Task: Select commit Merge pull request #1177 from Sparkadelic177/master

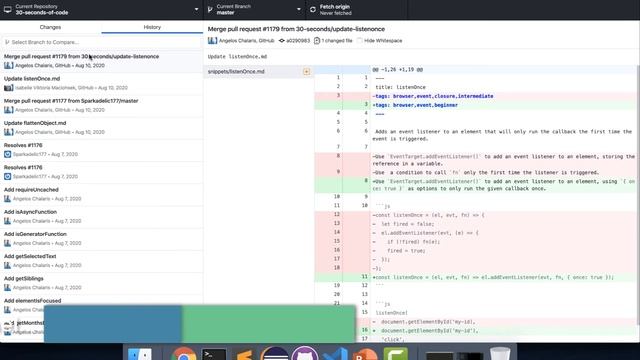Action: click(x=101, y=105)
